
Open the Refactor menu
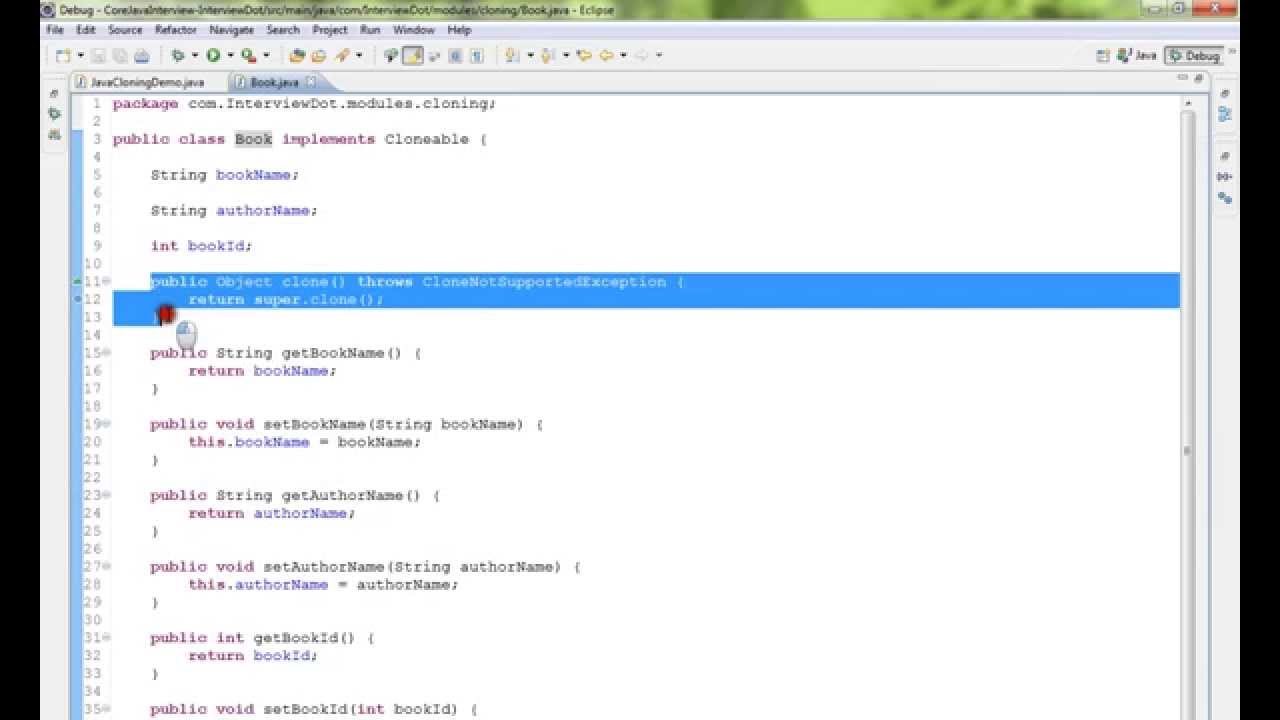pyautogui.click(x=176, y=30)
